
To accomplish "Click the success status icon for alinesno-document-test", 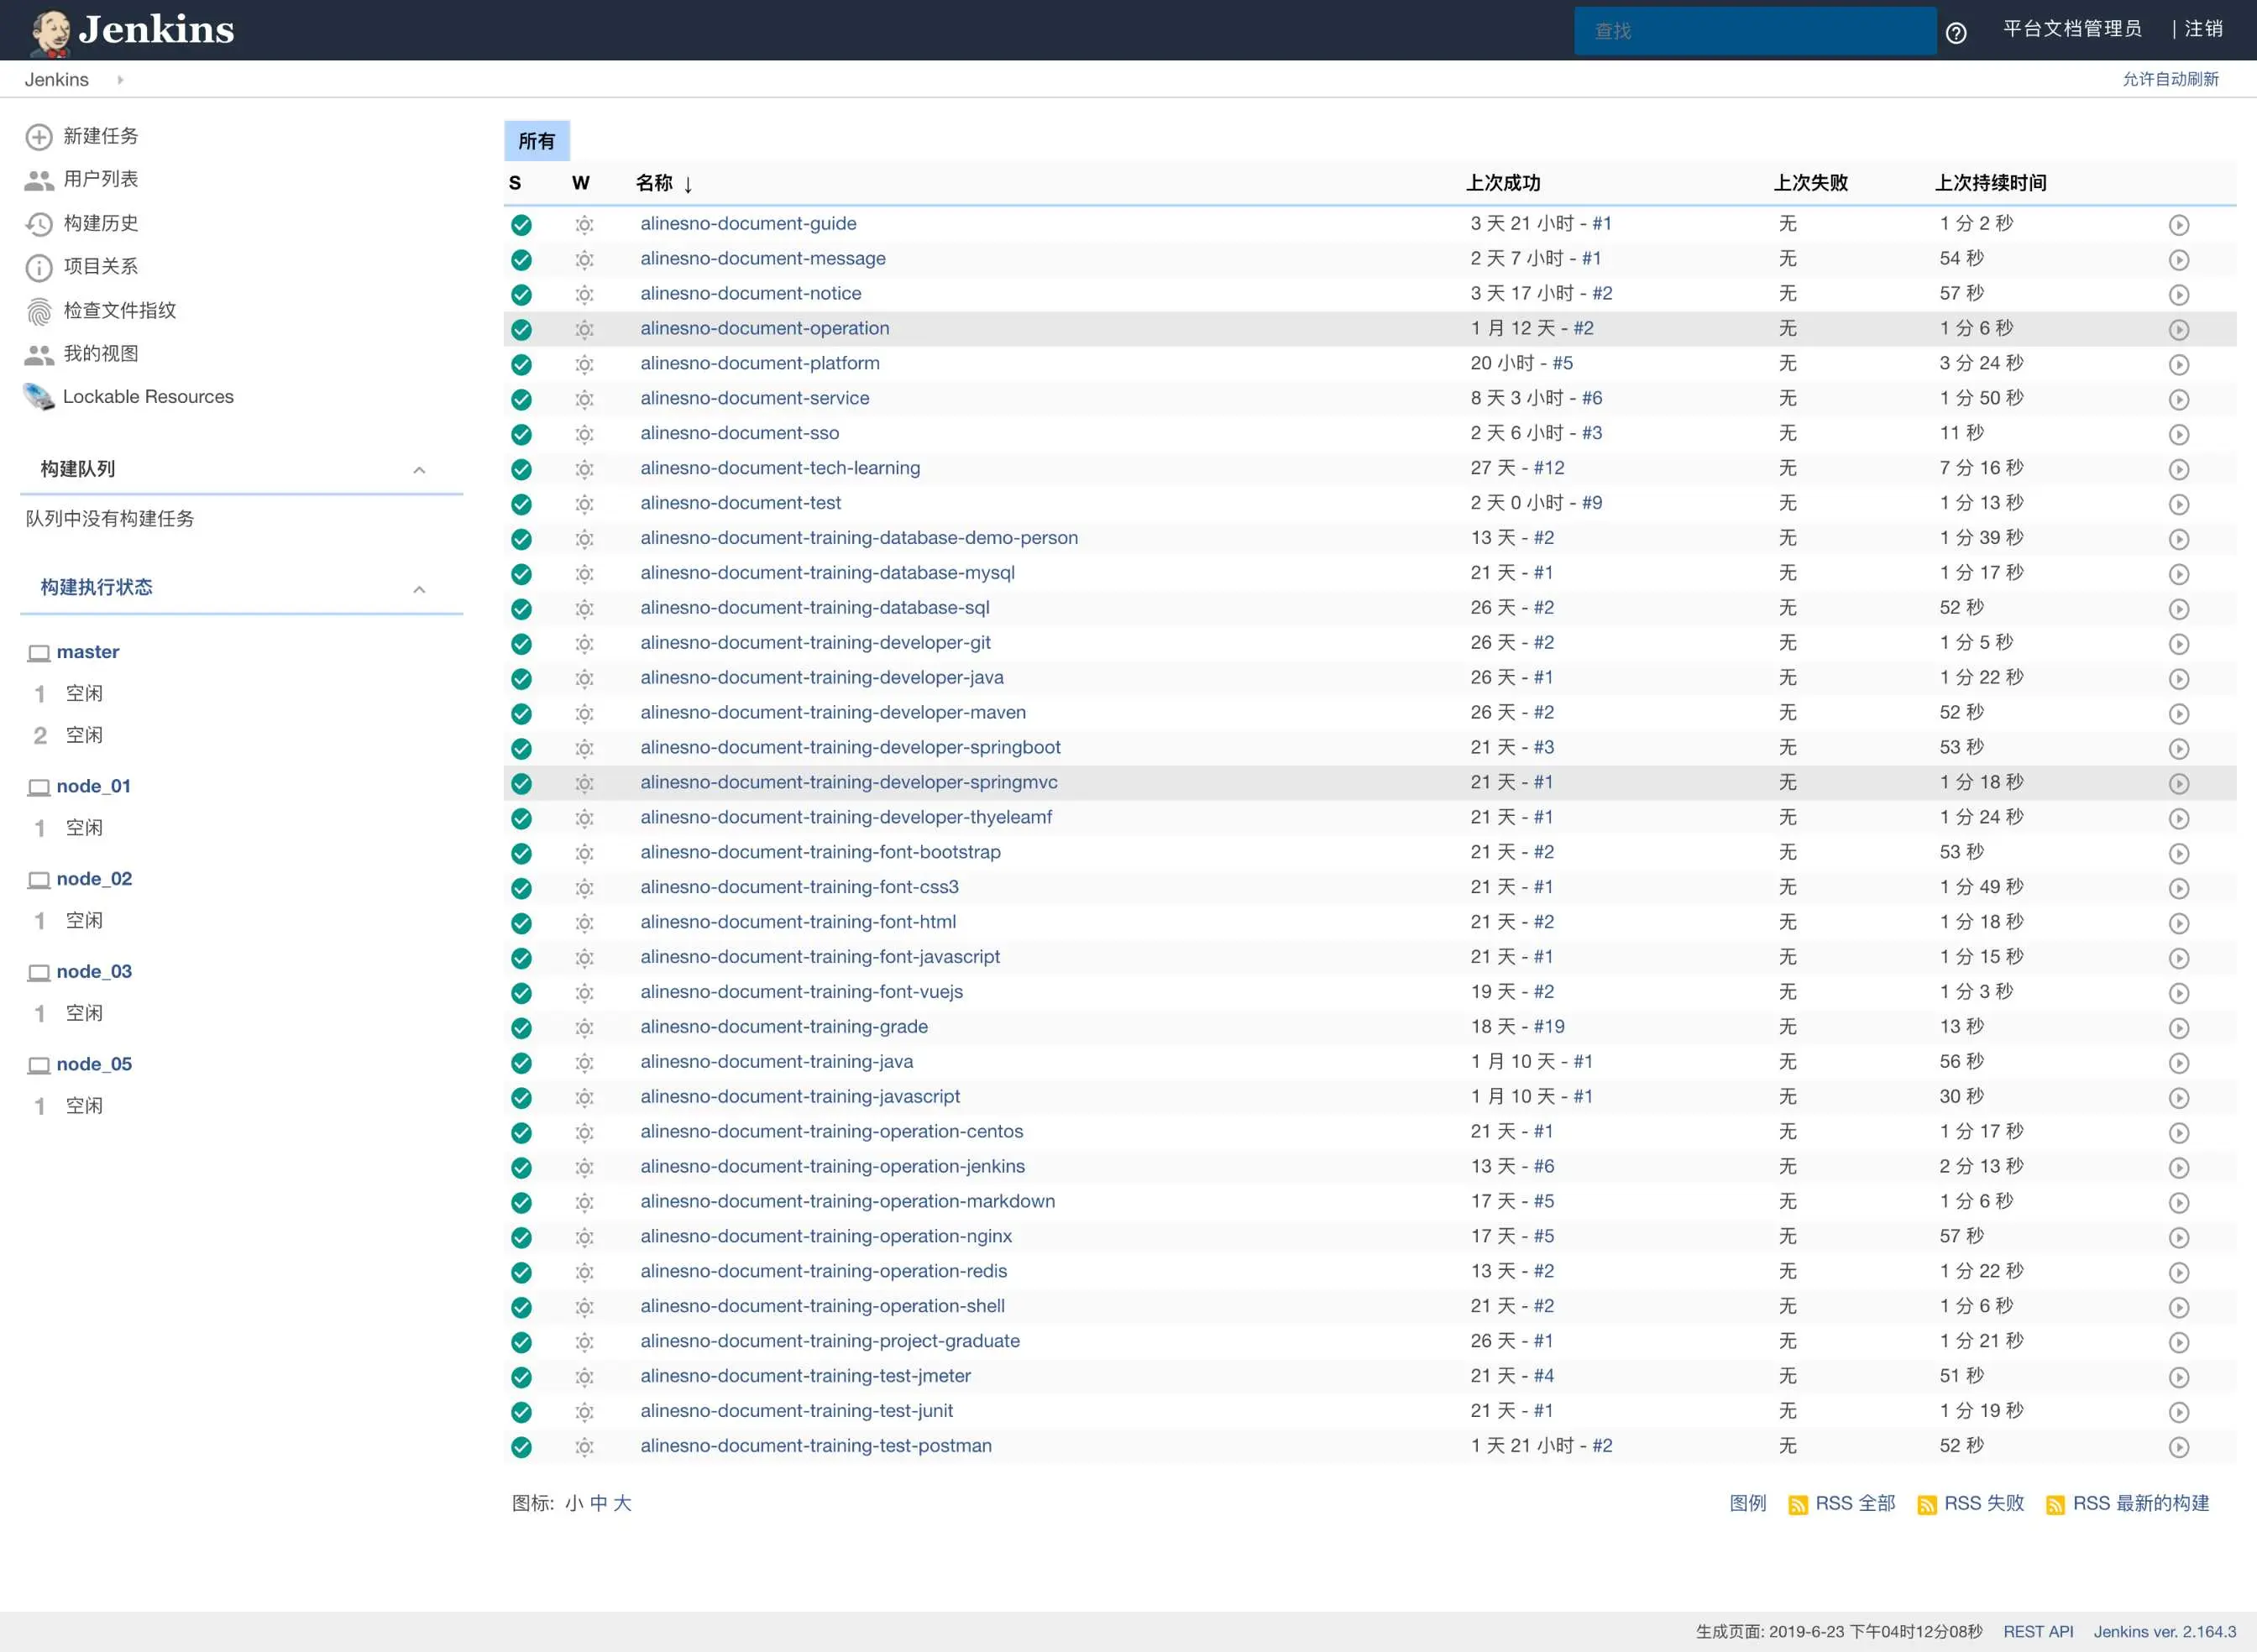I will (x=521, y=504).
